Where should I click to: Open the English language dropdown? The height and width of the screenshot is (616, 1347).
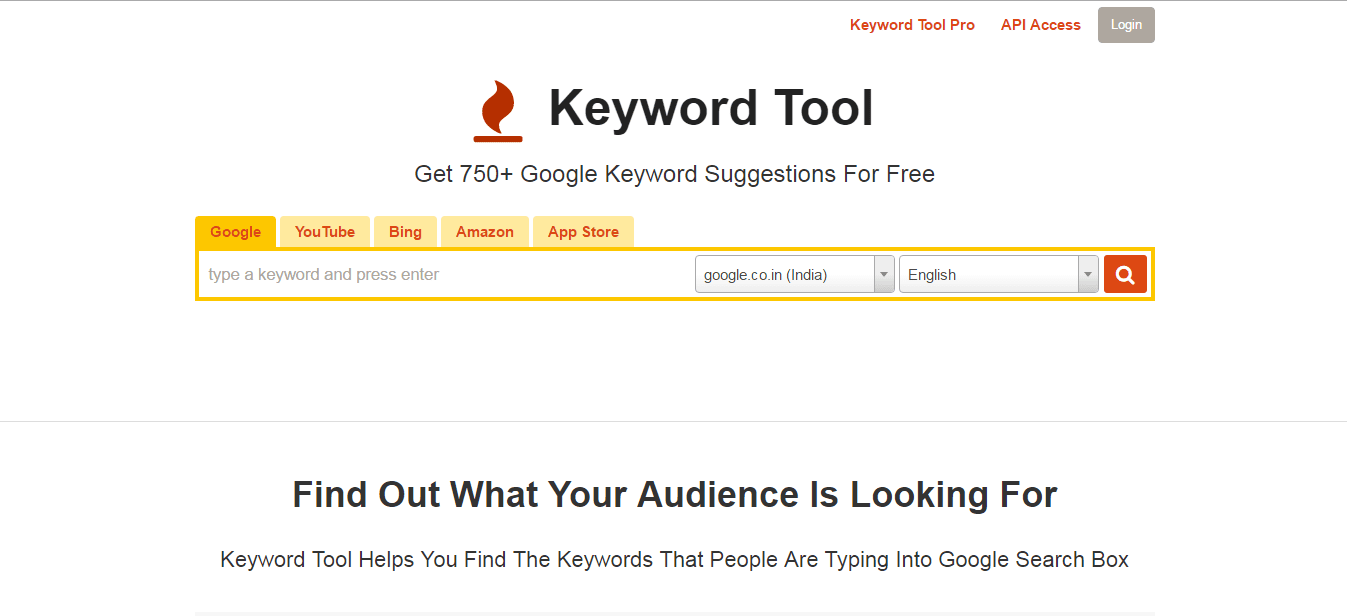tap(999, 274)
